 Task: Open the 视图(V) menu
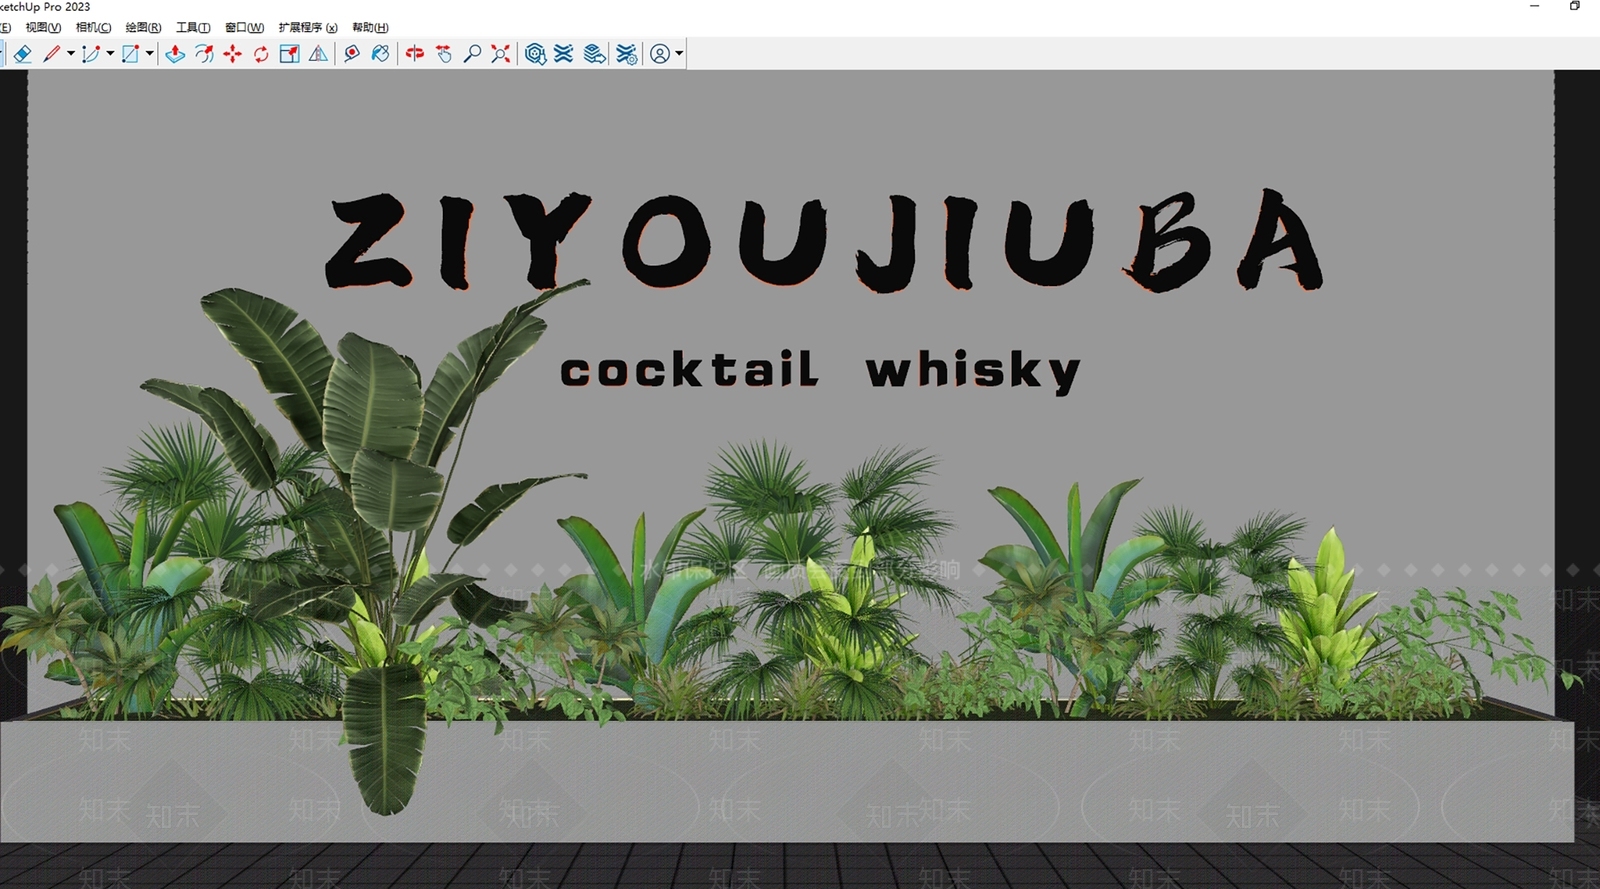click(43, 27)
